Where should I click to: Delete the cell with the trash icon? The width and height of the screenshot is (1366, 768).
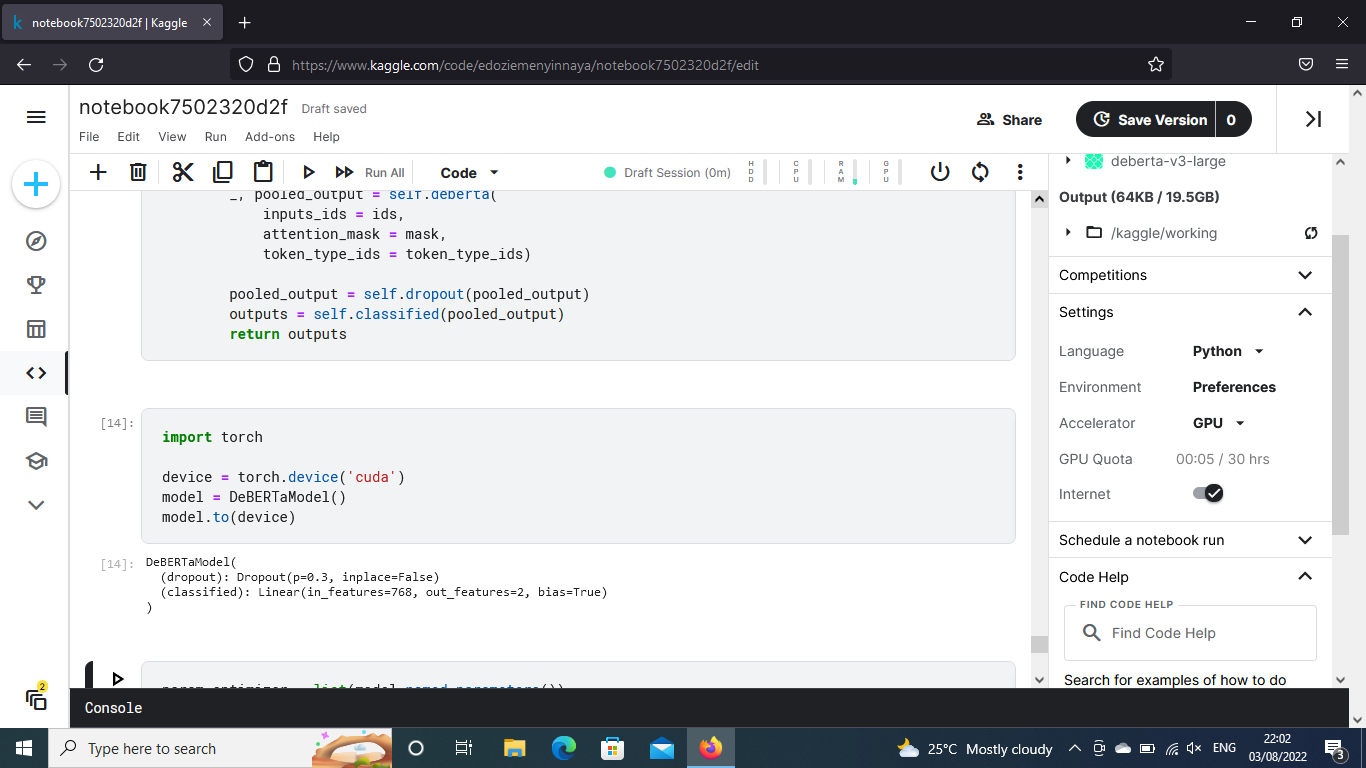pos(139,172)
